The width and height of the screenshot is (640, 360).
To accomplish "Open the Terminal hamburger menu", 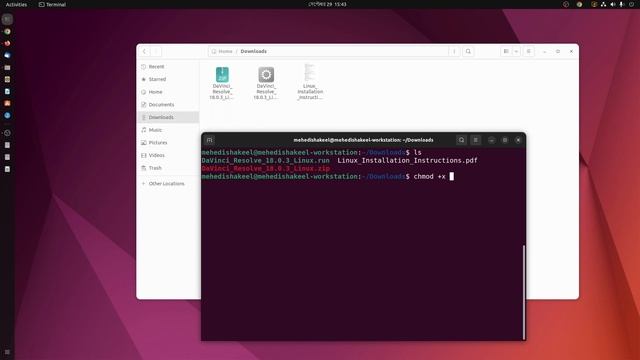I will click(x=476, y=140).
